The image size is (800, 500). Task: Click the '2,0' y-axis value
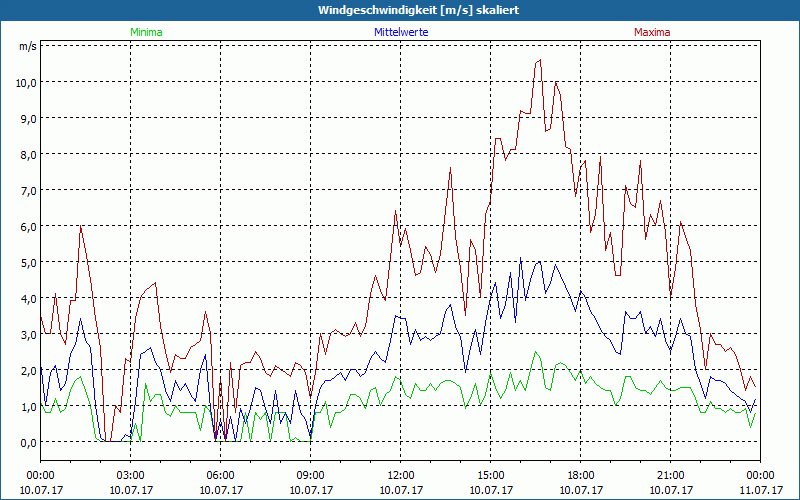29,370
